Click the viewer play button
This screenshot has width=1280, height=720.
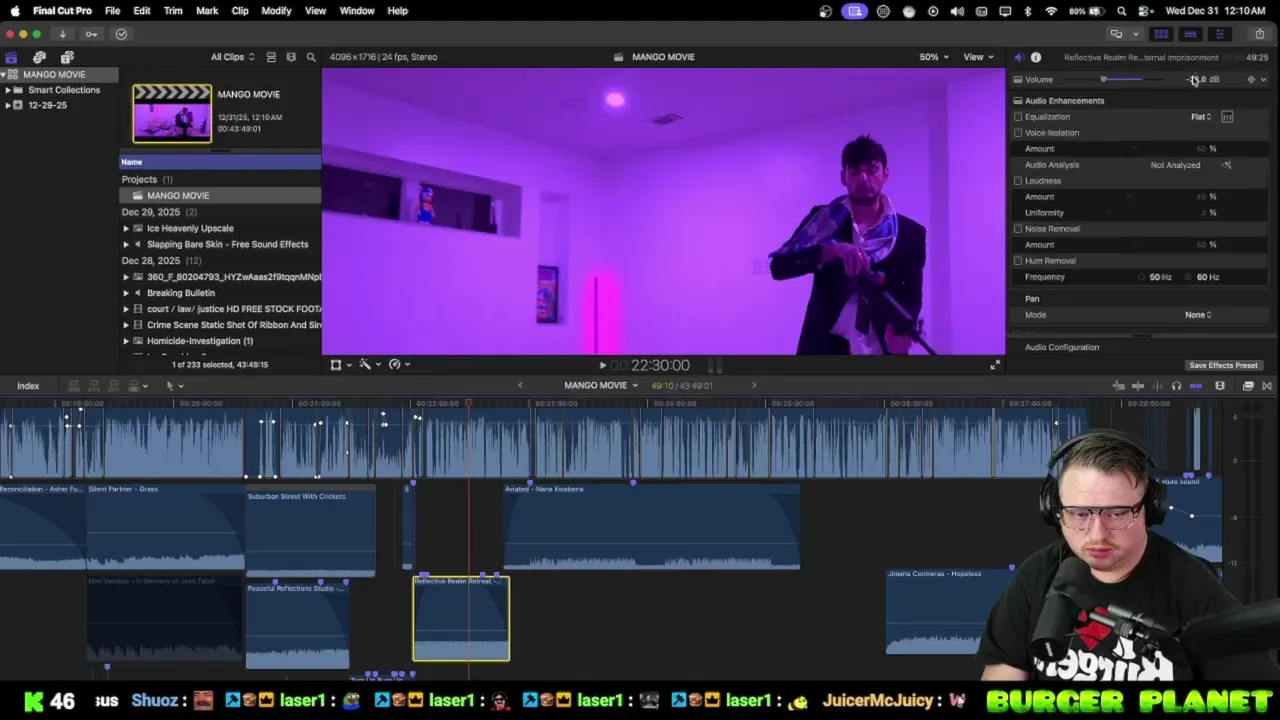pyautogui.click(x=602, y=366)
